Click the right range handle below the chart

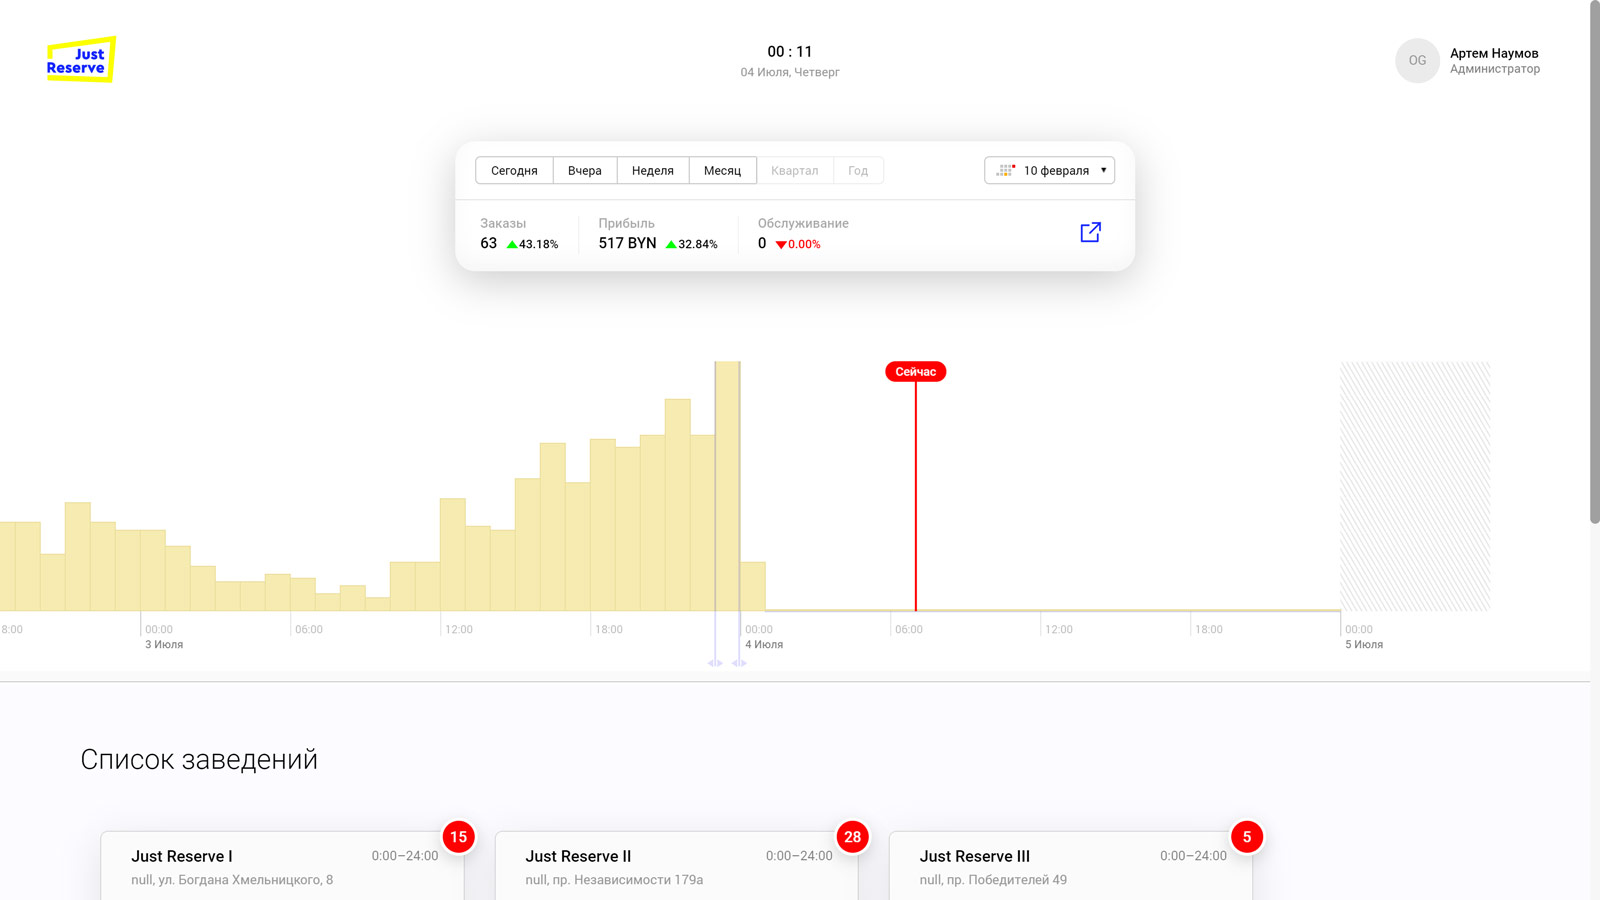(739, 663)
